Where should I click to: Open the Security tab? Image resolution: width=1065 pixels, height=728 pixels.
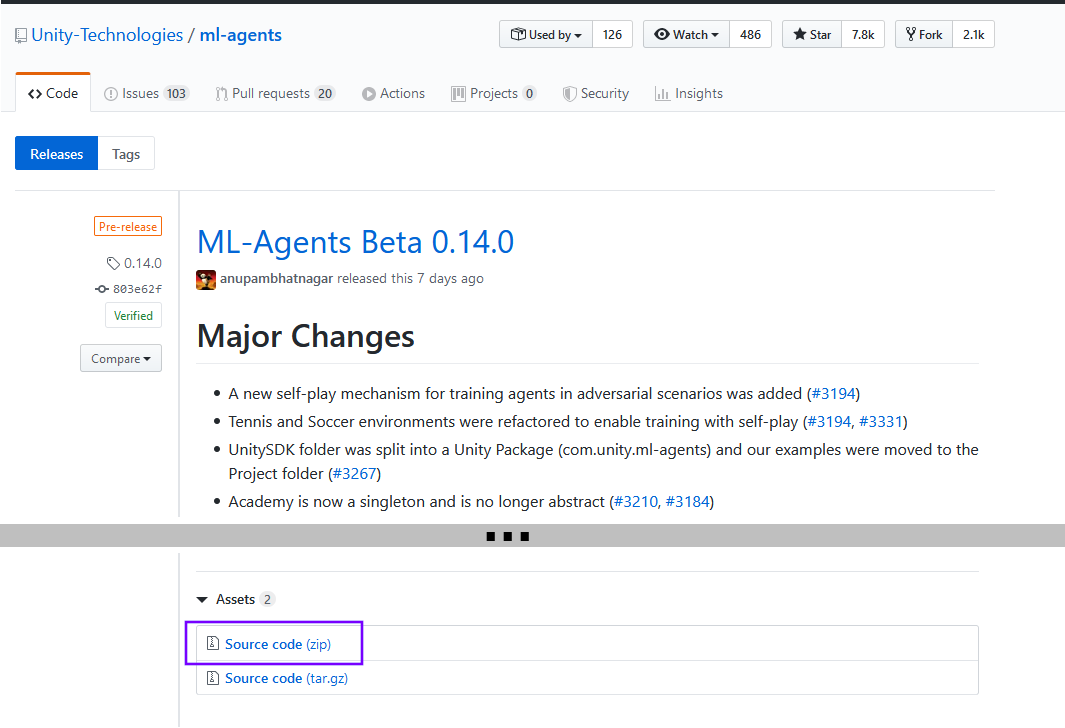click(x=596, y=94)
